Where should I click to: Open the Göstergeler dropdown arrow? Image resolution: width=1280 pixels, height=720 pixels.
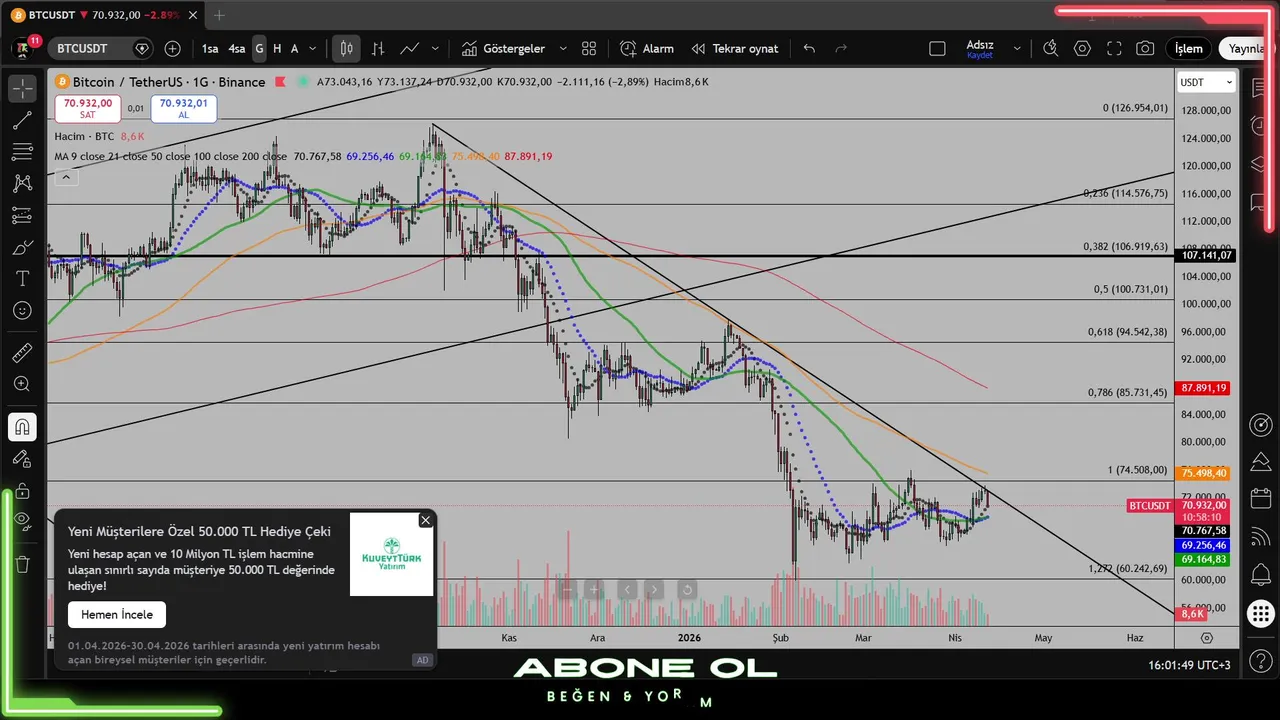(x=562, y=48)
